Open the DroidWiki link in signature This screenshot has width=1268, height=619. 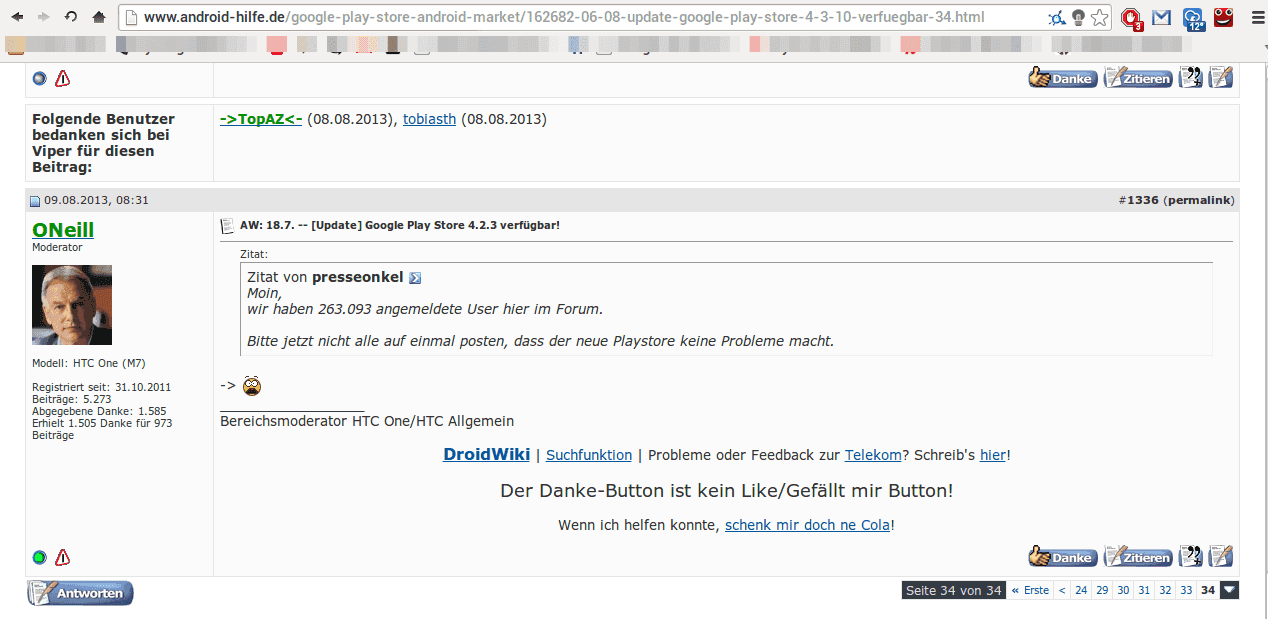tap(486, 454)
